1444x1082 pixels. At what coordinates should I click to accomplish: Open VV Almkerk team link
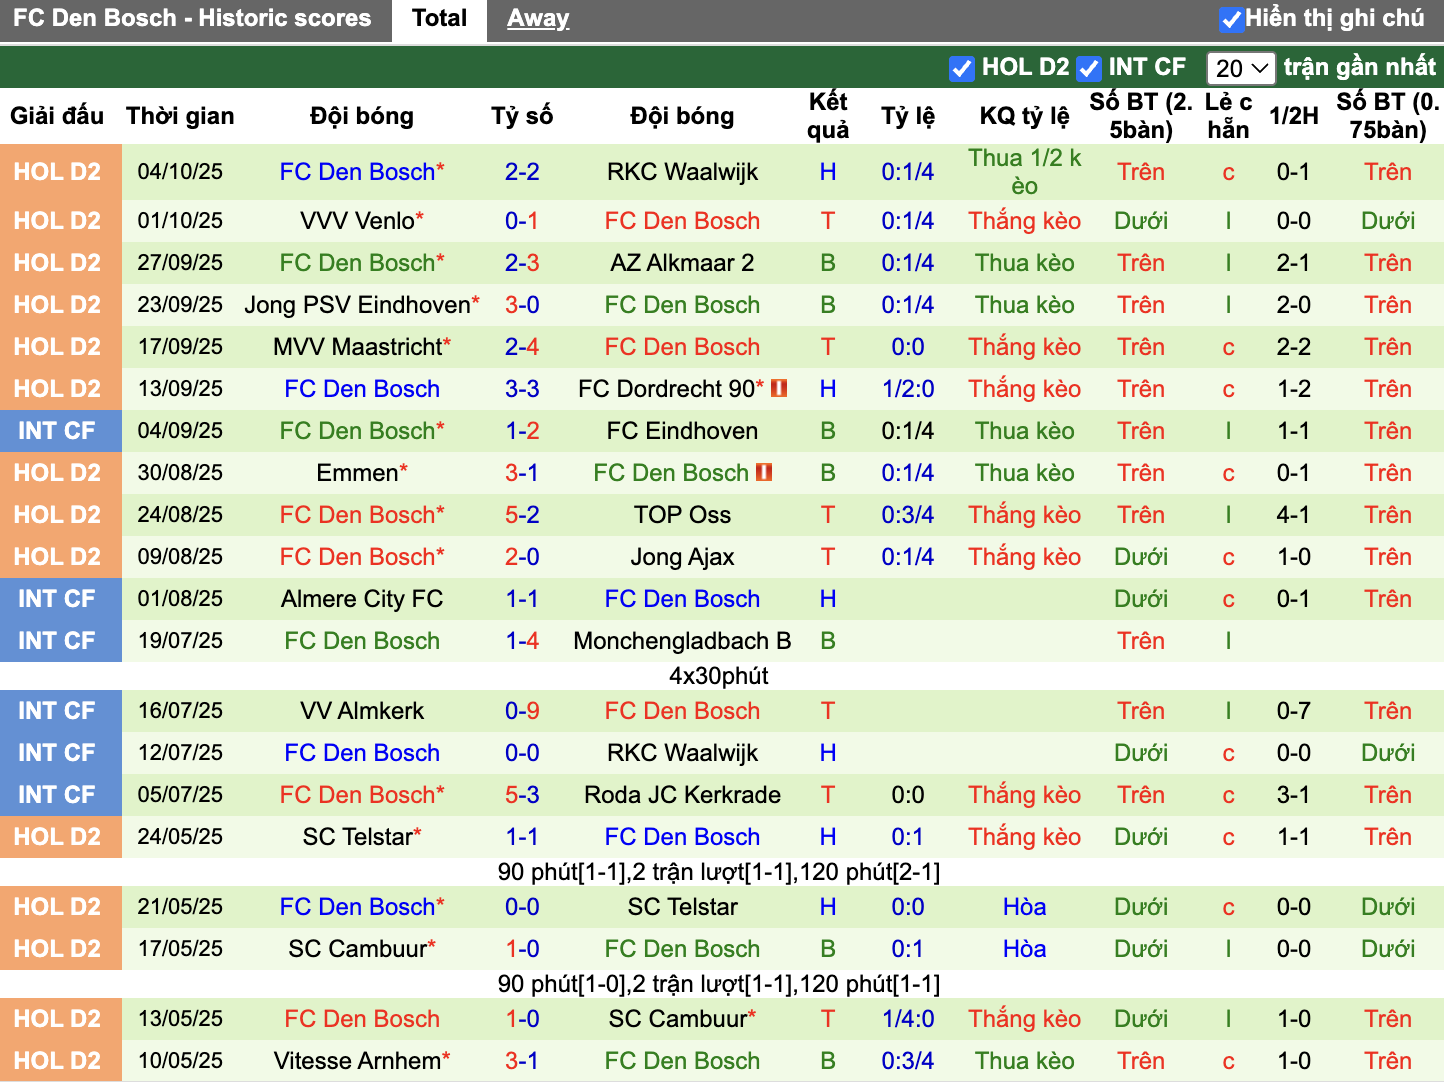pos(362,711)
